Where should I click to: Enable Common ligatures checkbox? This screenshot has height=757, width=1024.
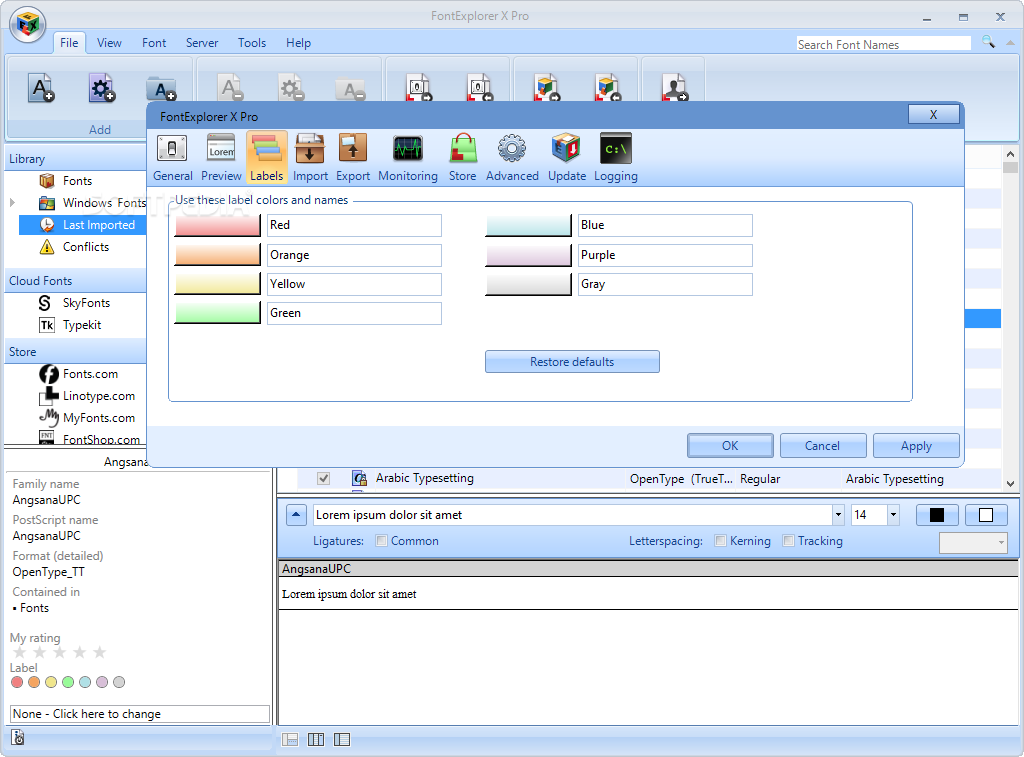[x=382, y=541]
